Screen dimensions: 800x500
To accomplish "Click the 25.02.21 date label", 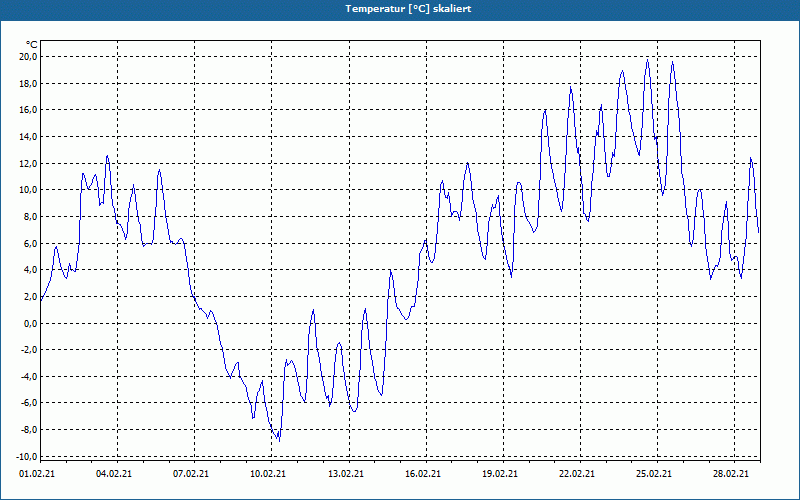I will pos(654,473).
